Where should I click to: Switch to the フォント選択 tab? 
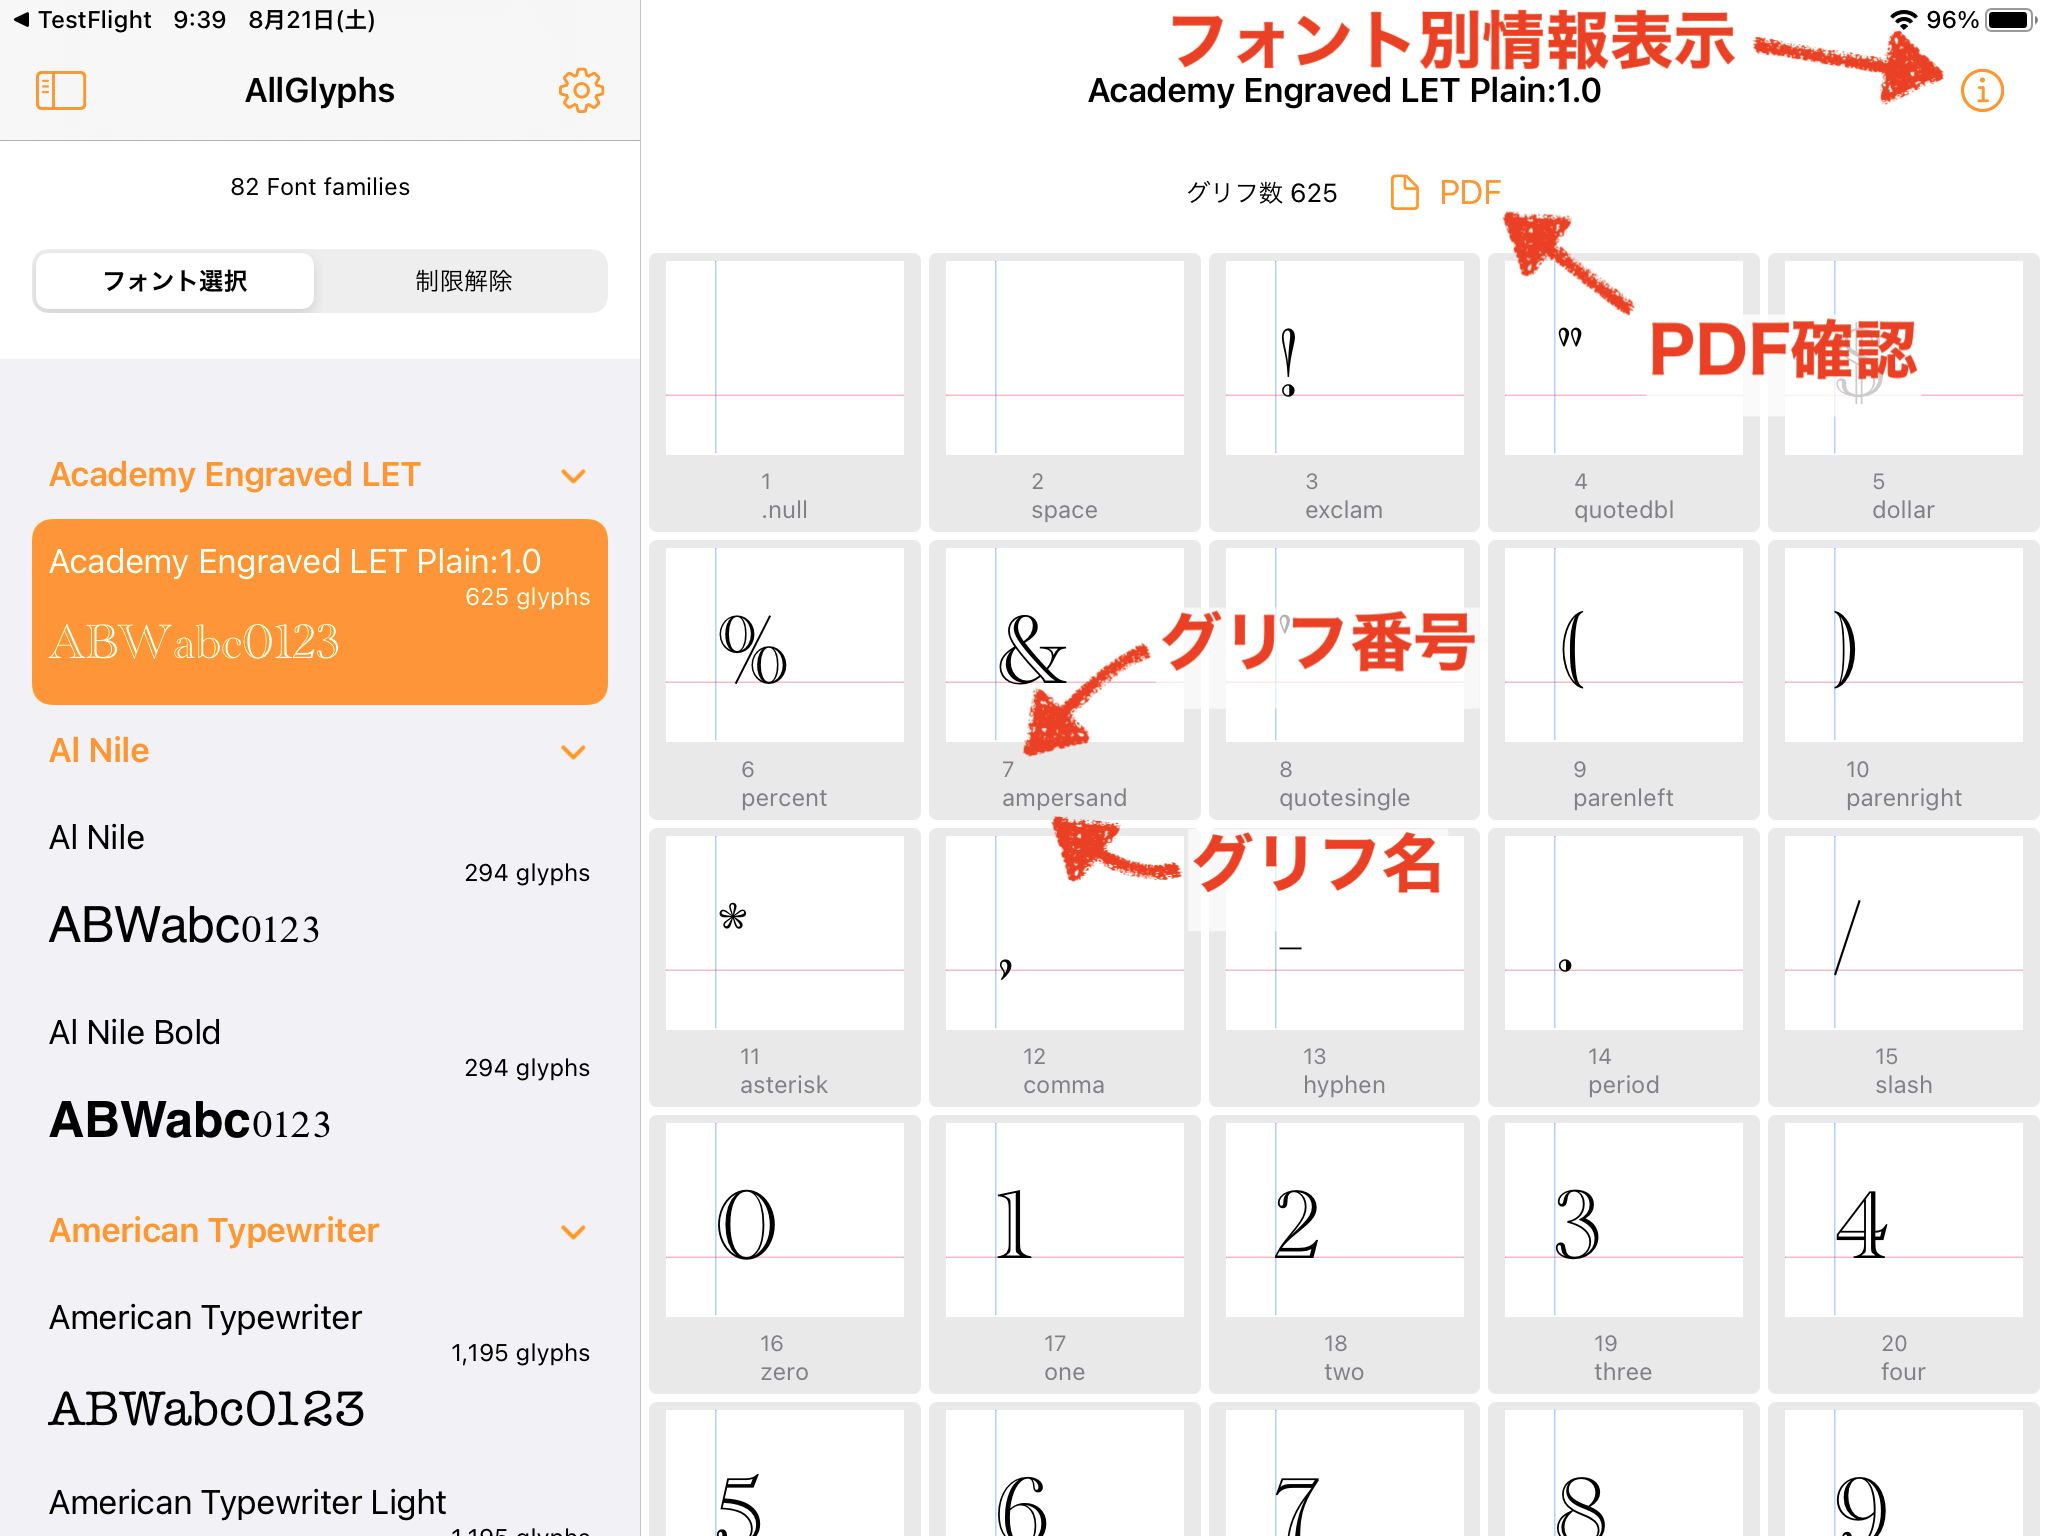175,281
